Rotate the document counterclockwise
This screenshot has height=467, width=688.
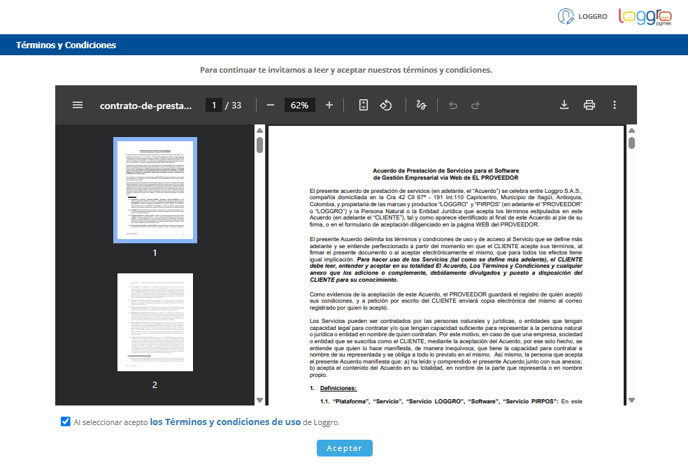point(385,105)
